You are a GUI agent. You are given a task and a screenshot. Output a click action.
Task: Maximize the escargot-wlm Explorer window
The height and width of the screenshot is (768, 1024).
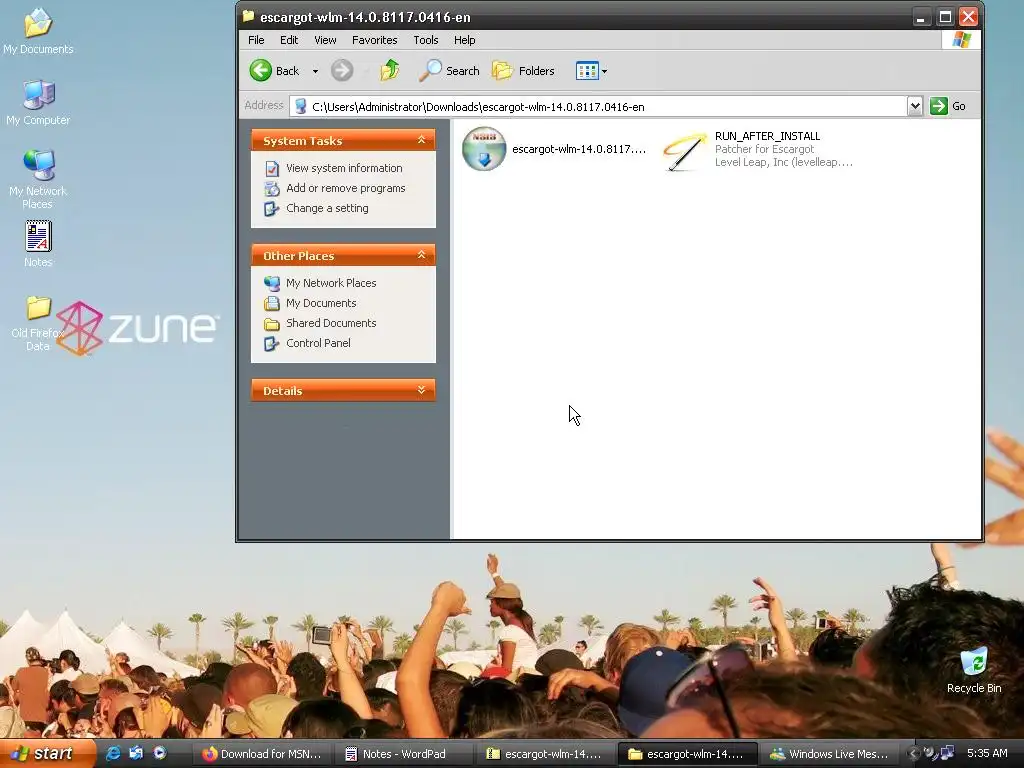944,16
